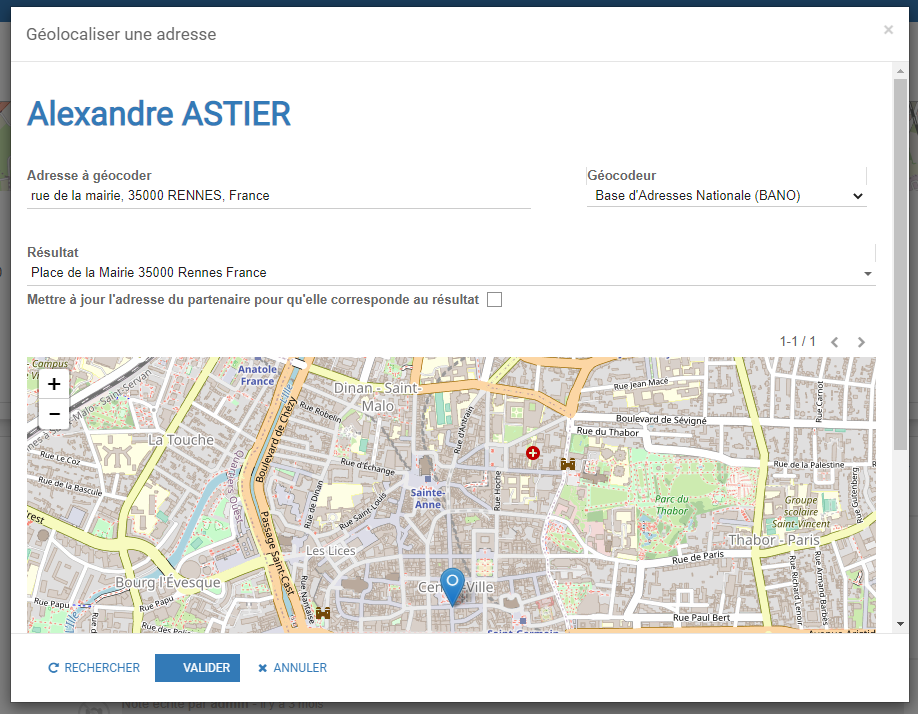
Task: Click the Géolocaliser une adresse title
Action: (x=121, y=35)
